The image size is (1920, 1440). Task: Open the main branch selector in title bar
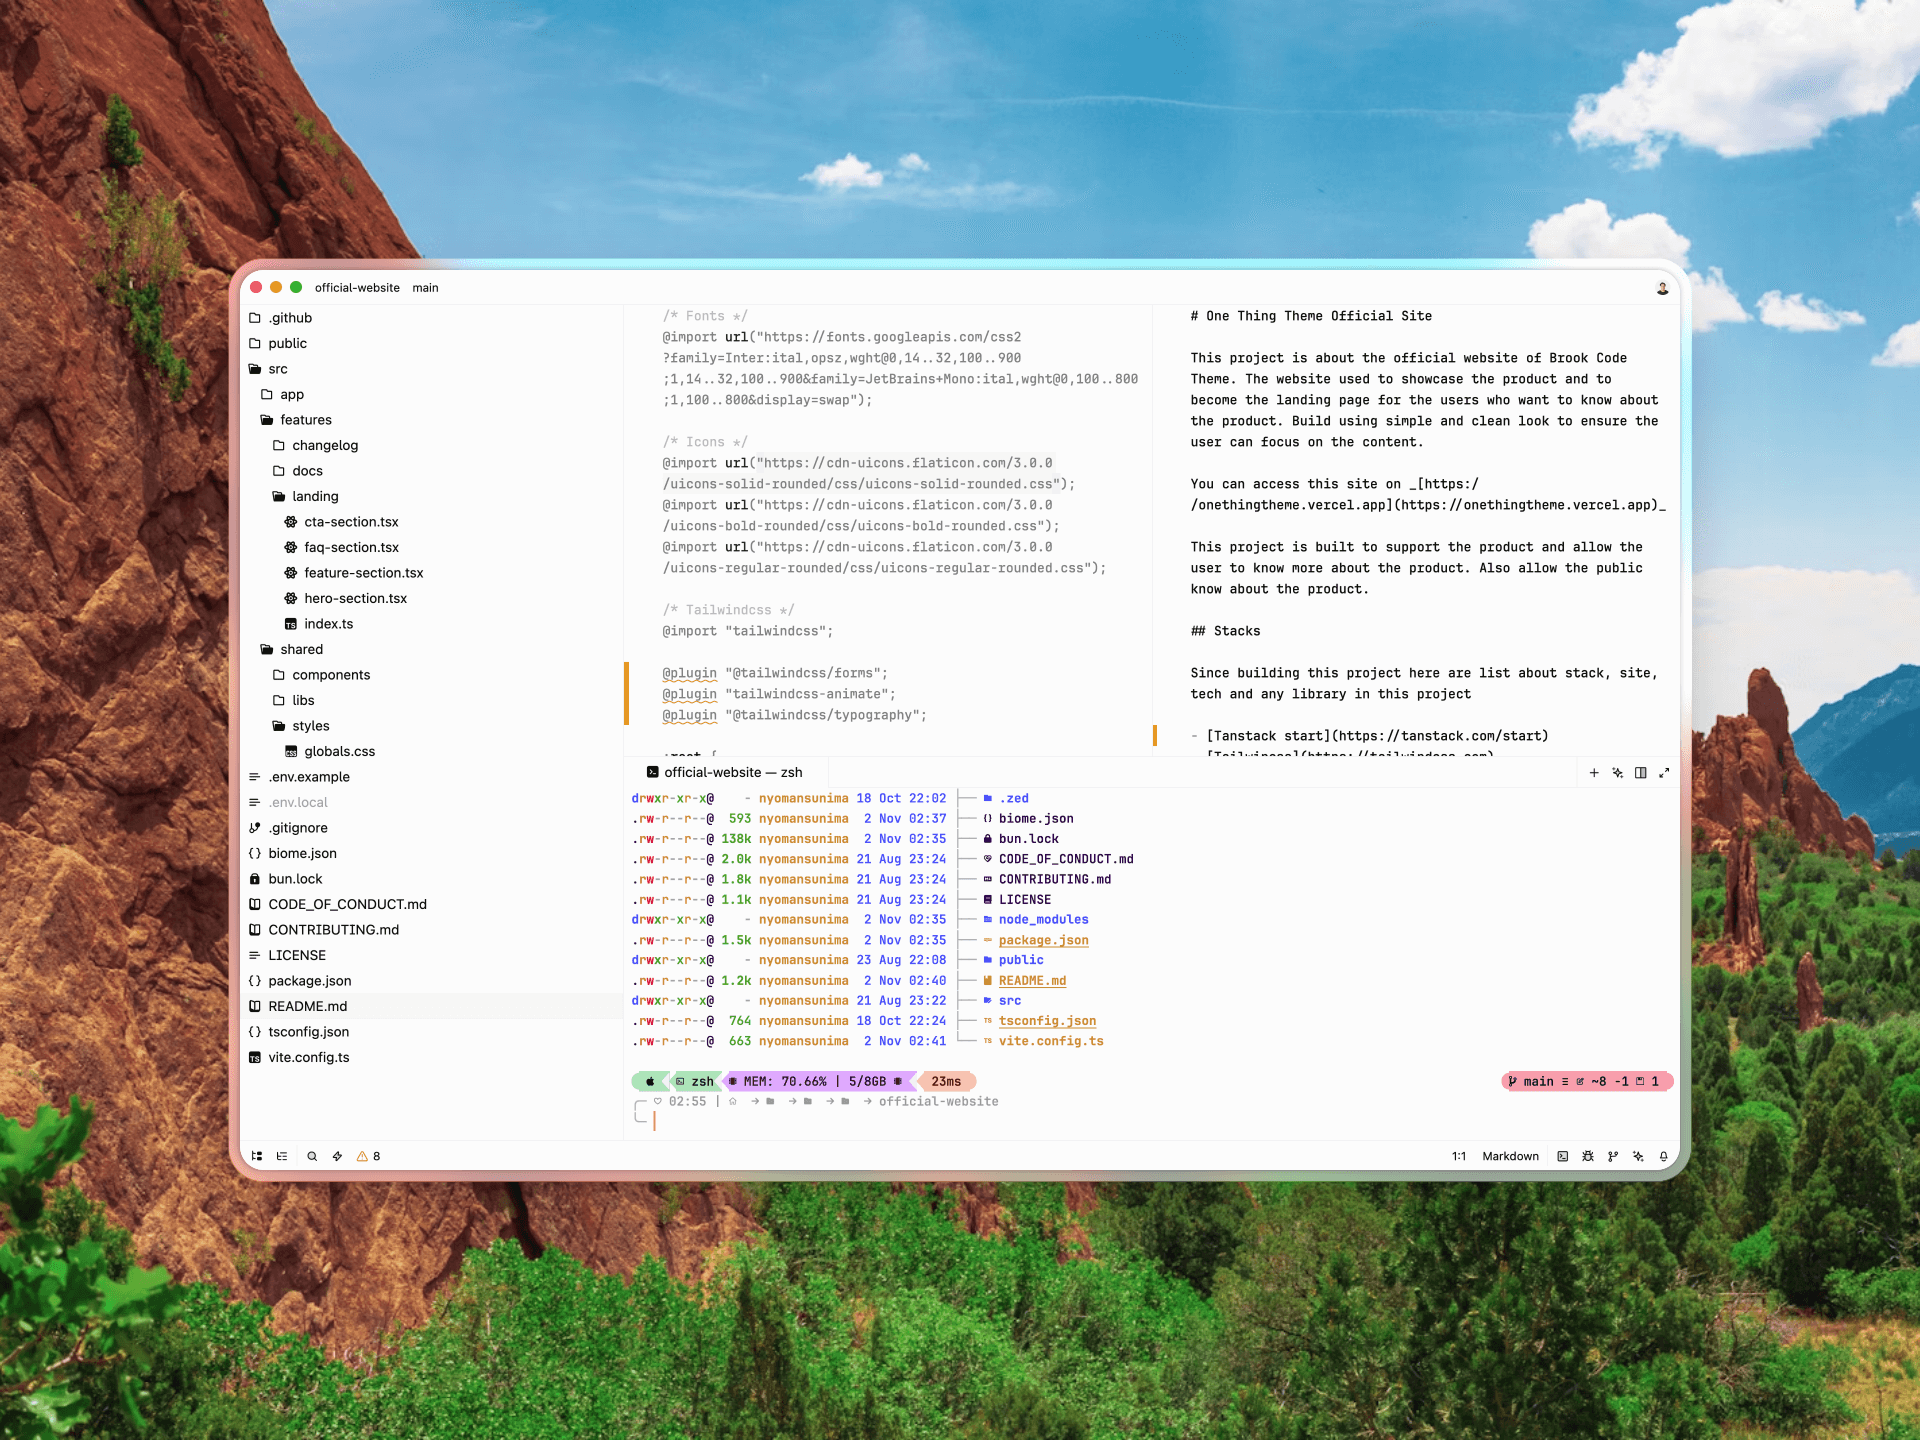tap(425, 288)
